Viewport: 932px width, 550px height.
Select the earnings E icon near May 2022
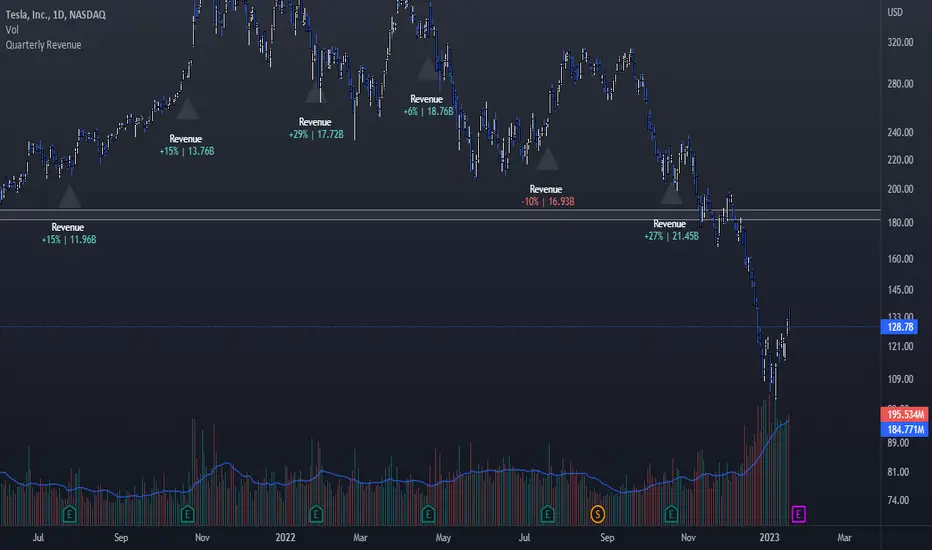click(428, 514)
